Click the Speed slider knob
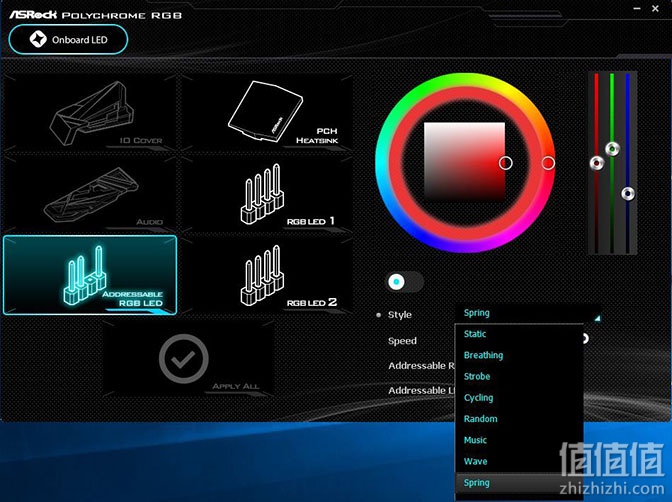Screen dimensions: 672x502 (585, 339)
